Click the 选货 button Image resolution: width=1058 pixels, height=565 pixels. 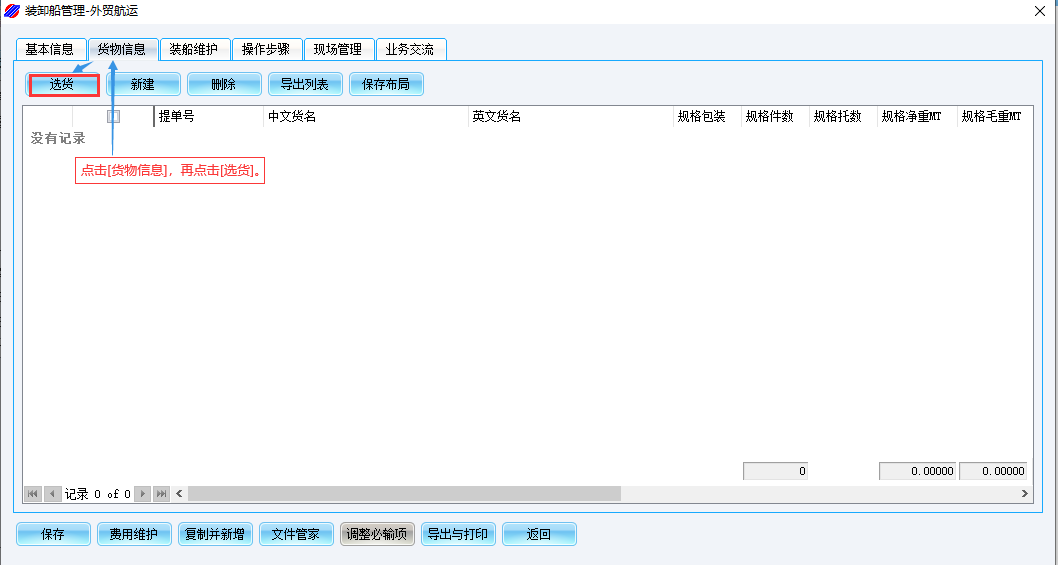click(x=63, y=85)
